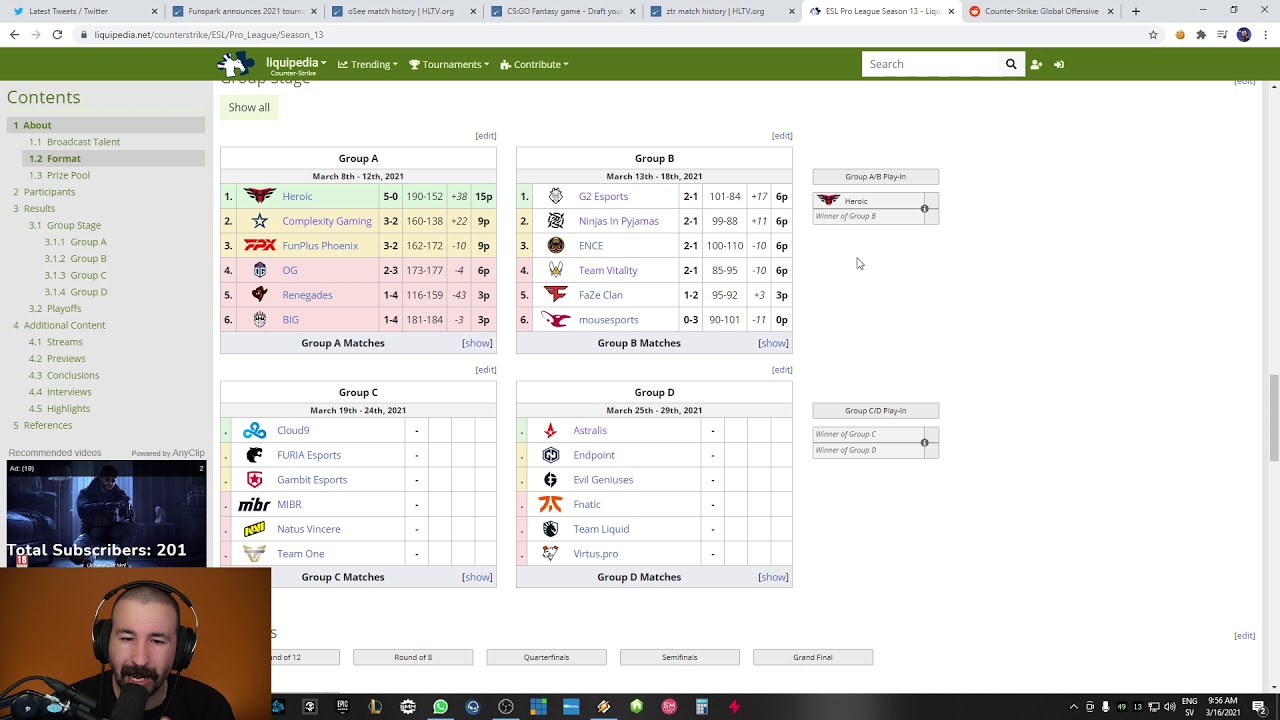This screenshot has width=1280, height=720.
Task: Play the recommended video thumbnail
Action: (106, 514)
